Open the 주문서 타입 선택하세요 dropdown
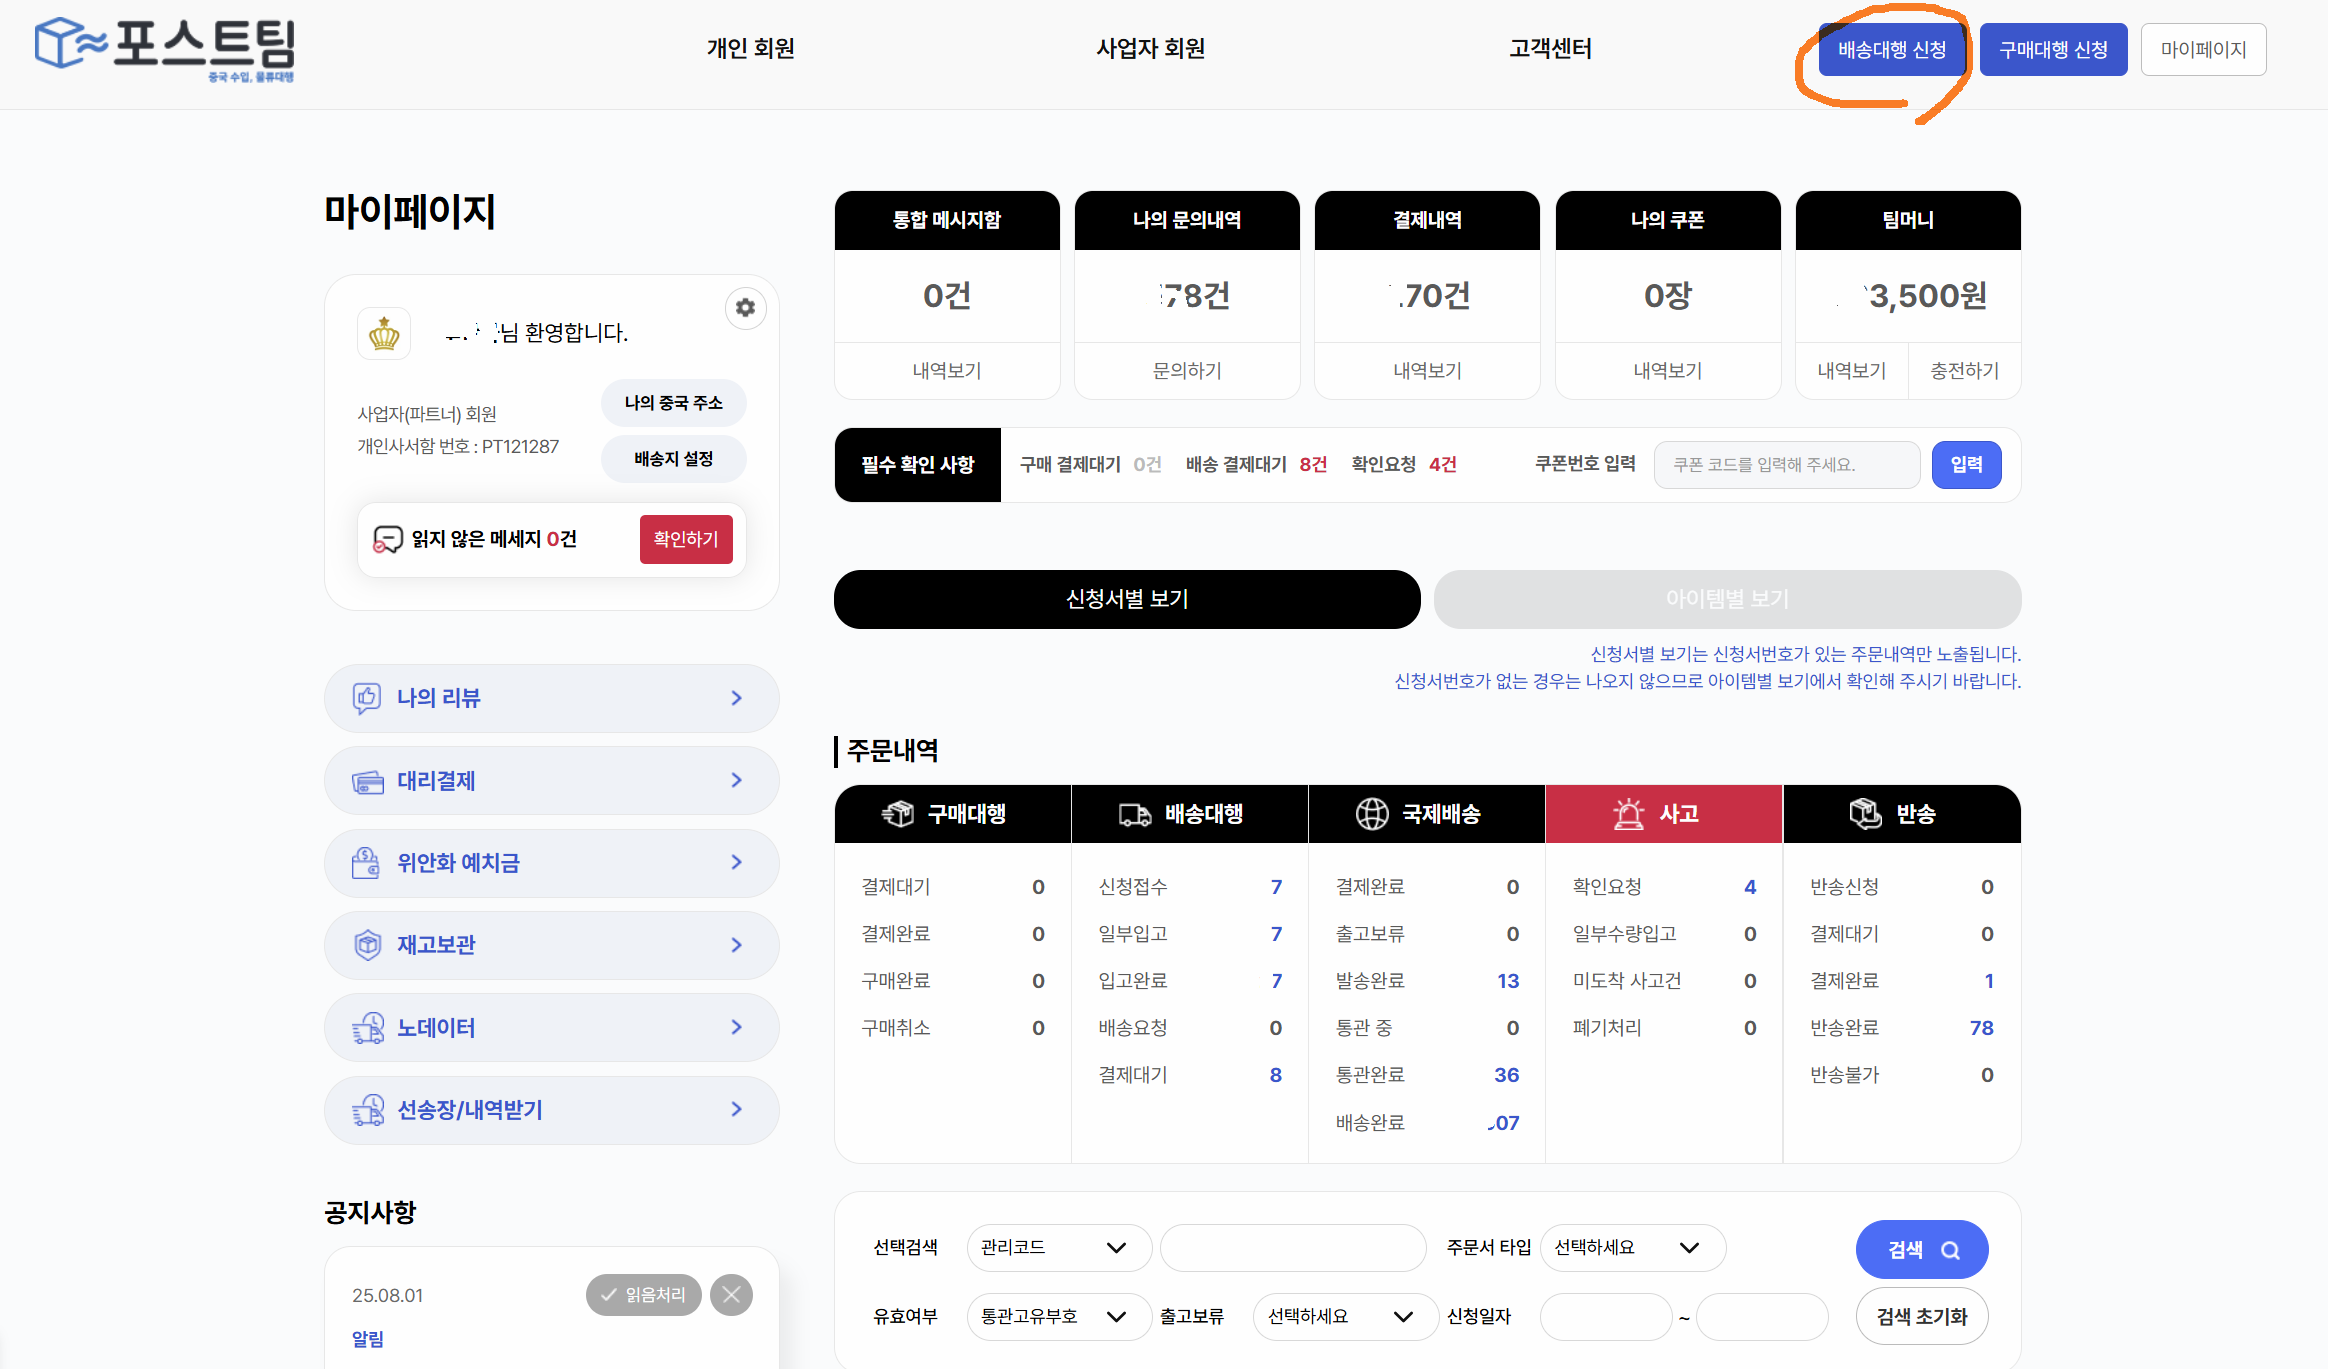The width and height of the screenshot is (2328, 1369). (1632, 1248)
